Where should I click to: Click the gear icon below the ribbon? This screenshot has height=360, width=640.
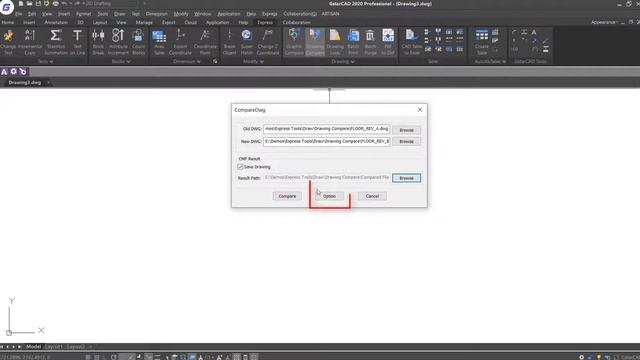point(13,71)
